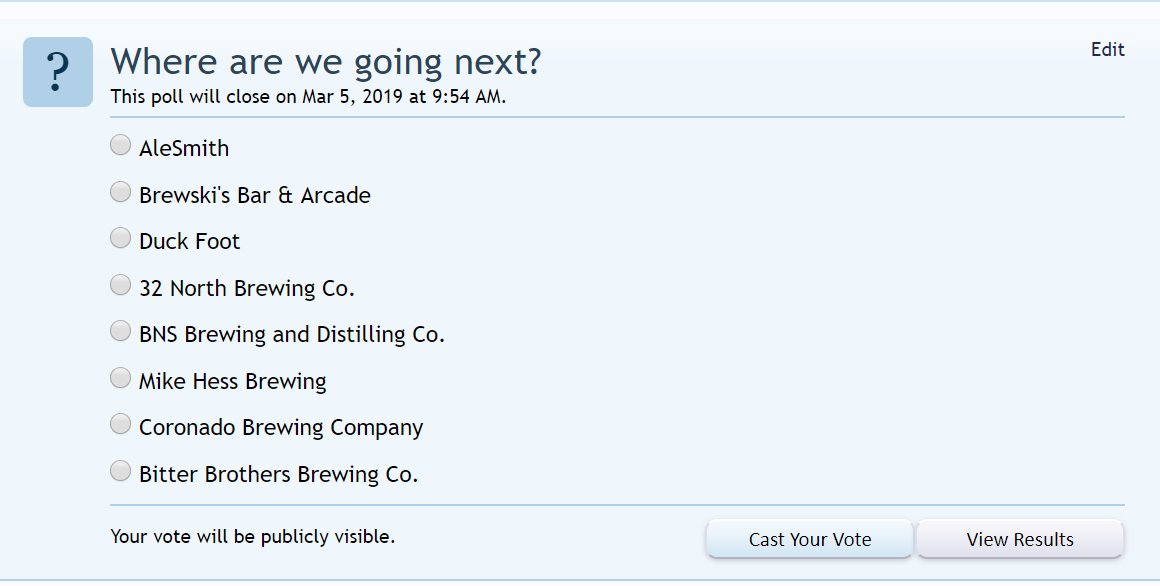Click the poll closing date text

[308, 97]
